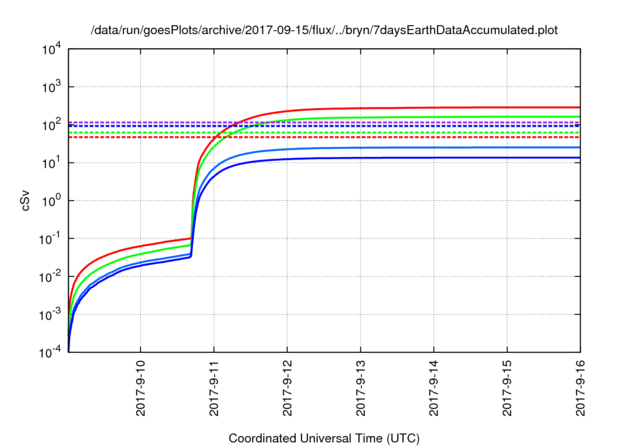Click the 10^2 y-axis tick label
This screenshot has width=640, height=448.
pos(51,125)
